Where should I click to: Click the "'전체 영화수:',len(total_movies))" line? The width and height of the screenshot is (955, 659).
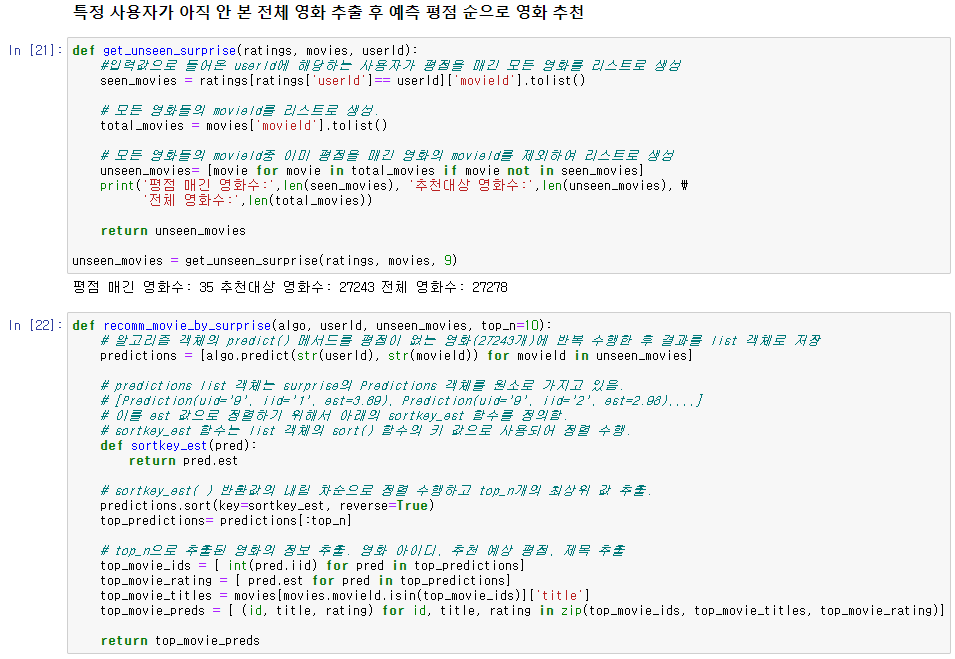point(257,200)
